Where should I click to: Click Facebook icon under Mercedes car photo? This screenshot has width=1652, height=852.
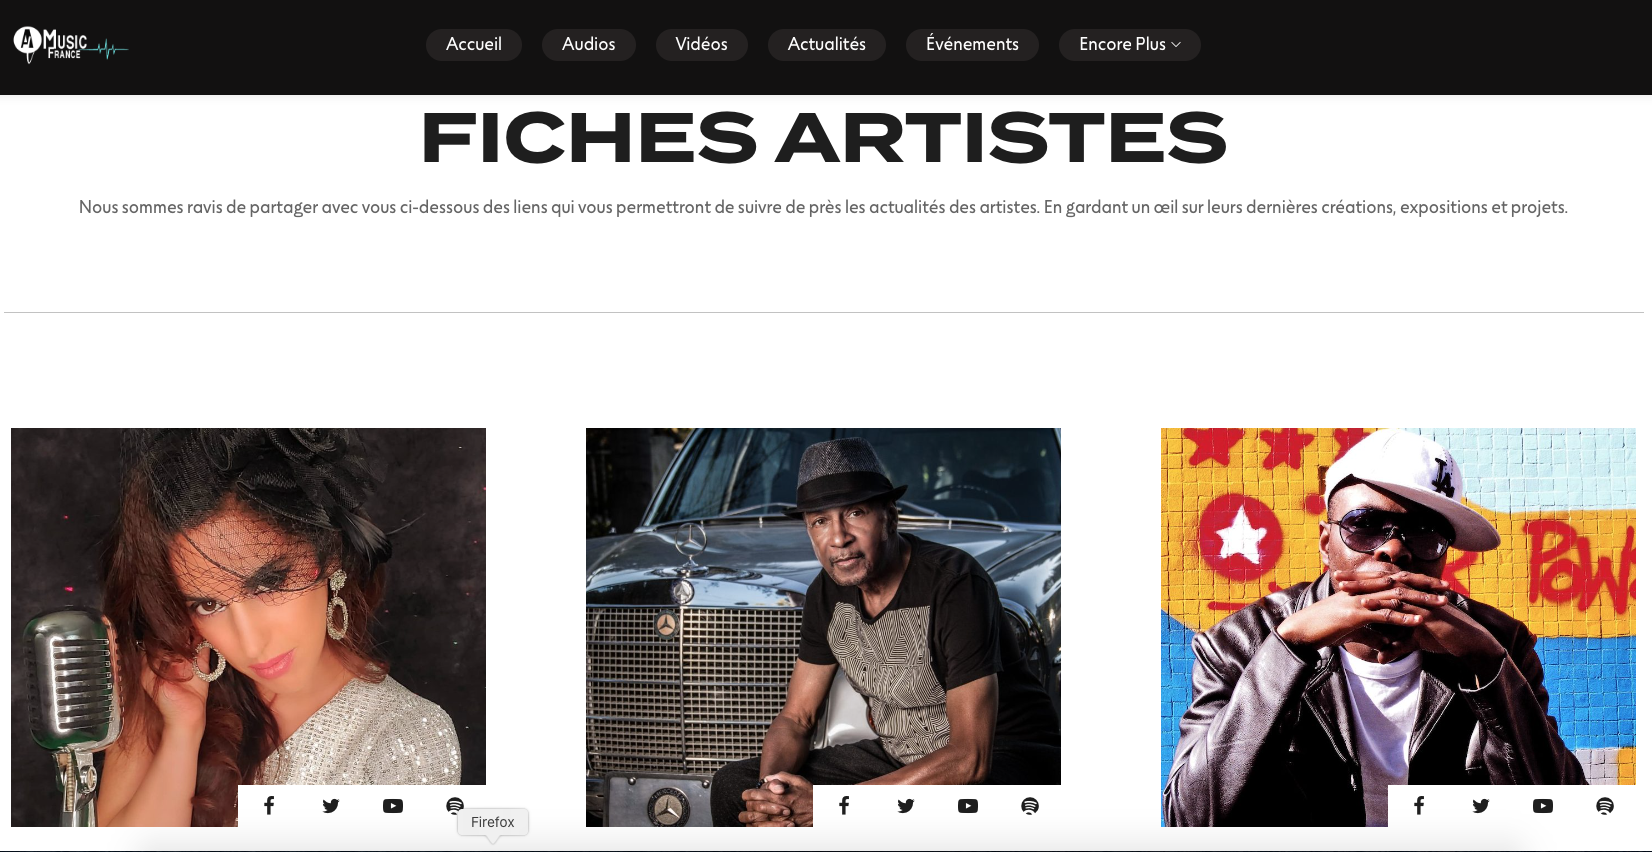[844, 806]
